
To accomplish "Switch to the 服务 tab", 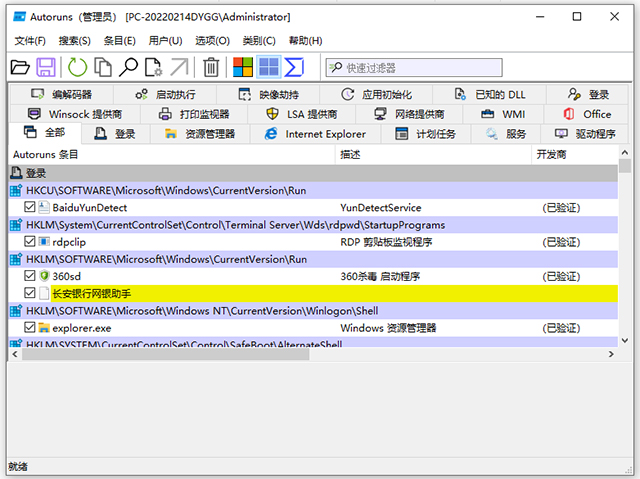I will coord(506,134).
